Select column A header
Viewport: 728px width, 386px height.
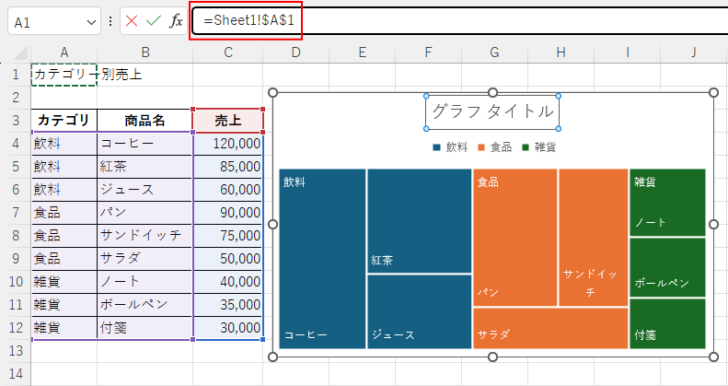point(64,52)
